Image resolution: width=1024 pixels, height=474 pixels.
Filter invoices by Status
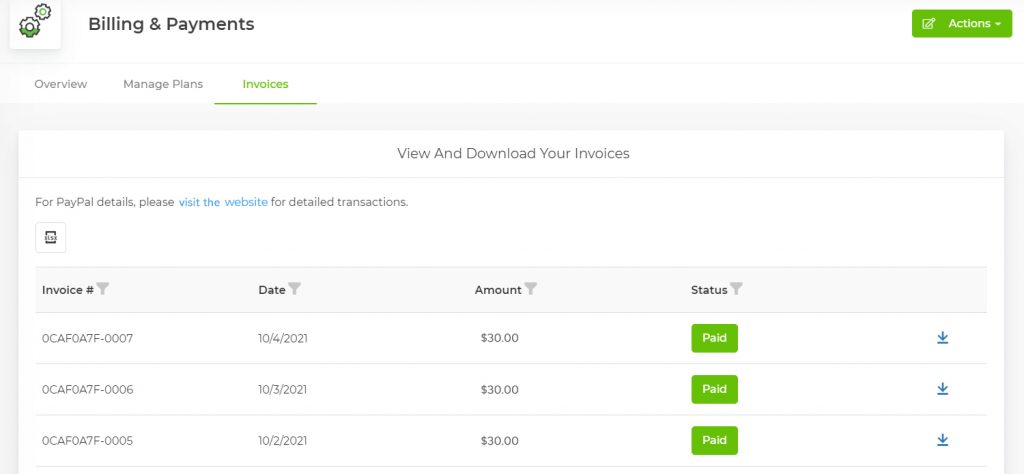[737, 289]
